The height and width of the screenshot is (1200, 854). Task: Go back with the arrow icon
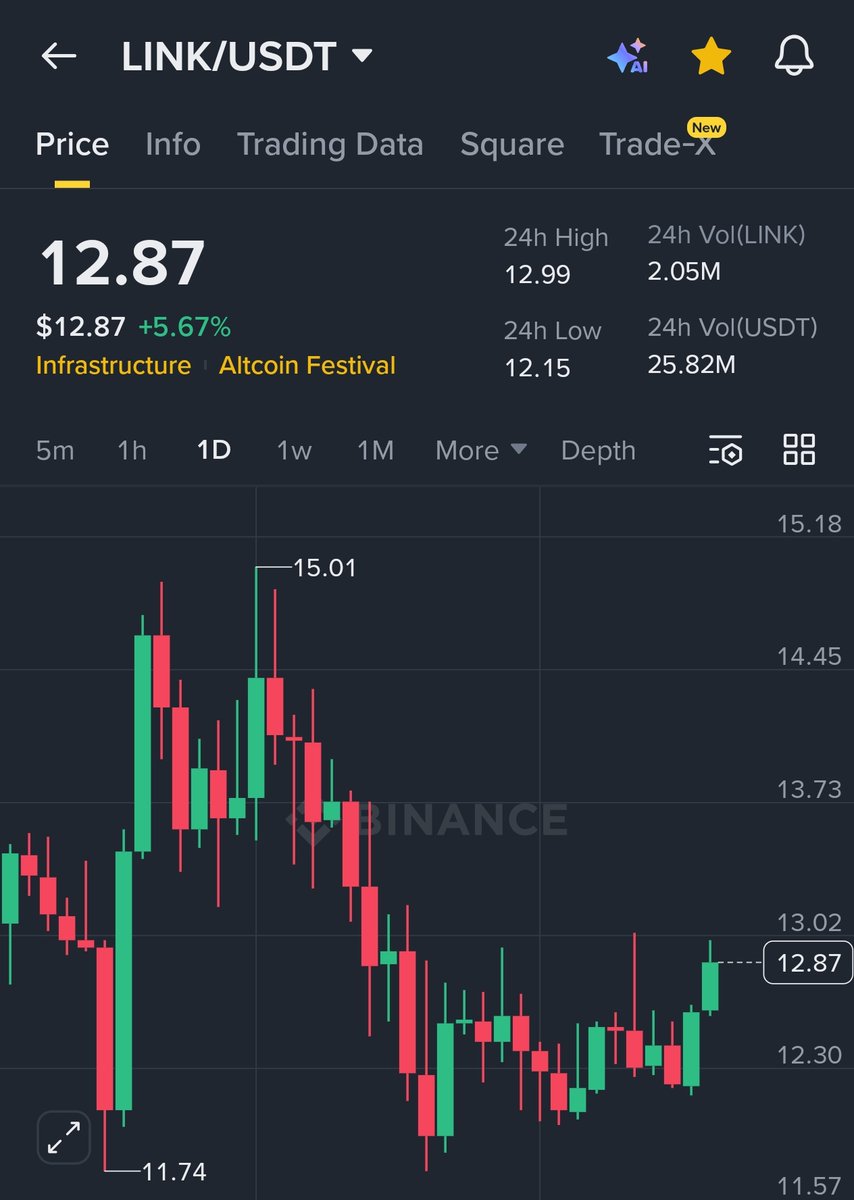point(59,56)
